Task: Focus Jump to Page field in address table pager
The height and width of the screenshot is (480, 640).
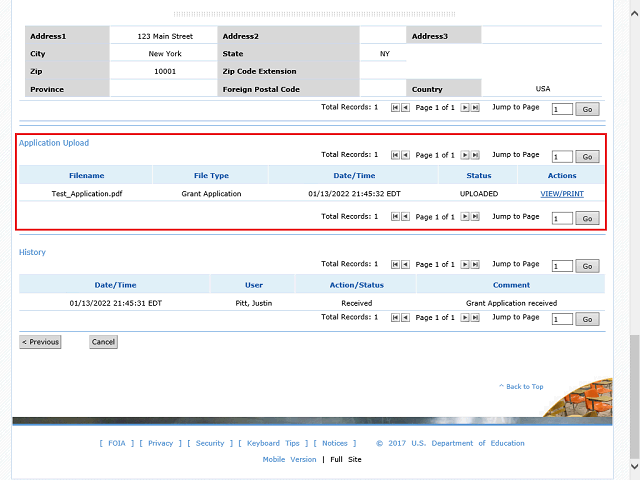Action: (561, 108)
